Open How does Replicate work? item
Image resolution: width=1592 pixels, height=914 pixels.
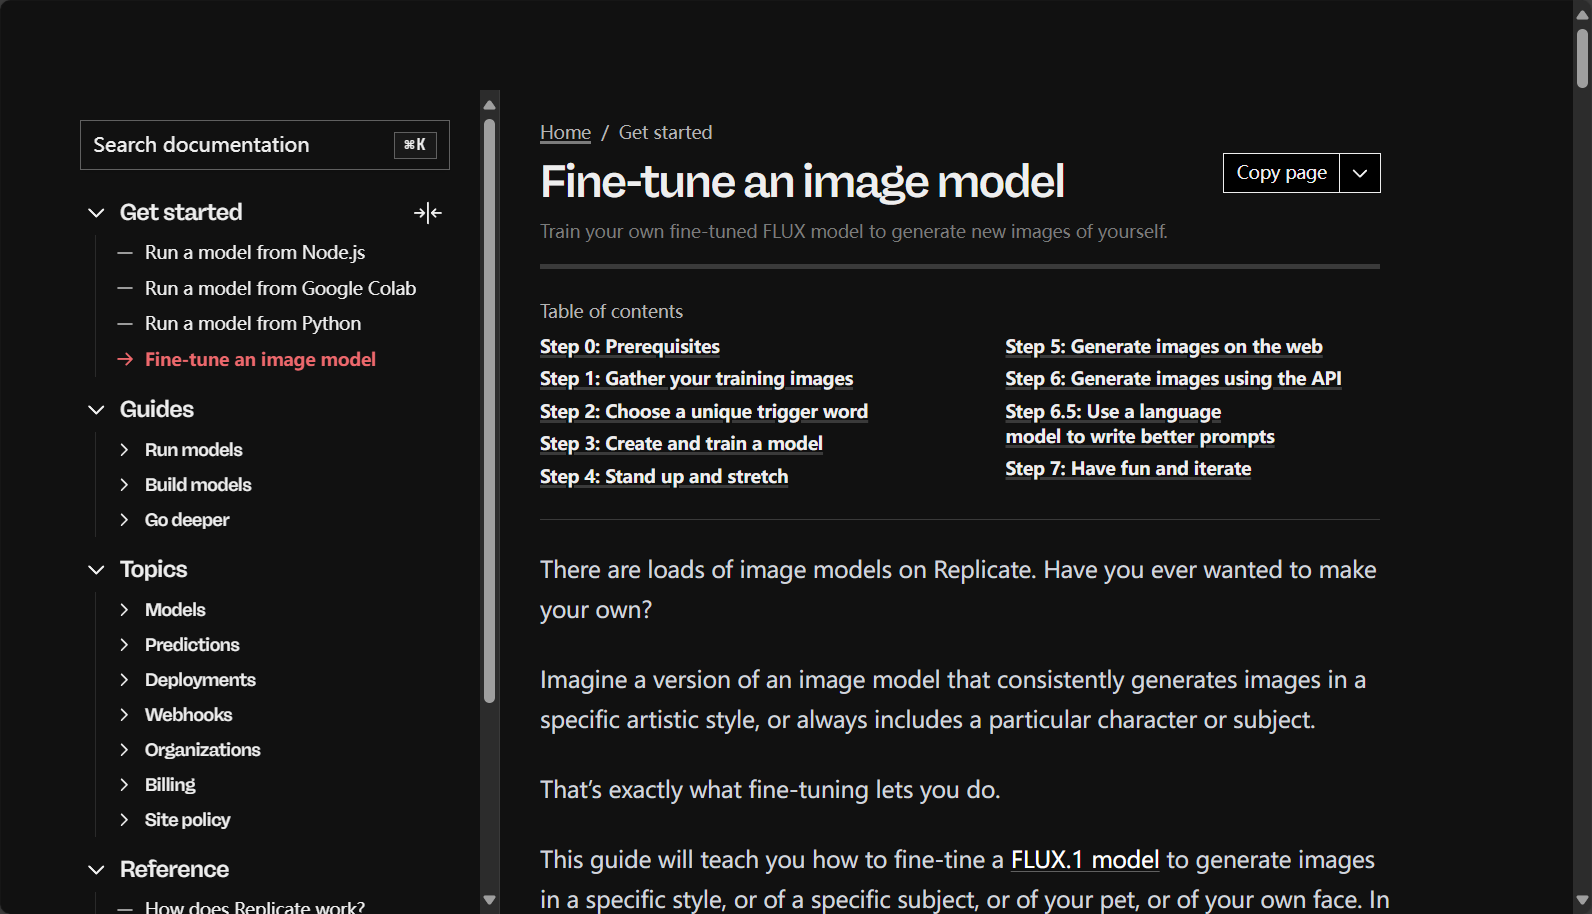coord(255,907)
